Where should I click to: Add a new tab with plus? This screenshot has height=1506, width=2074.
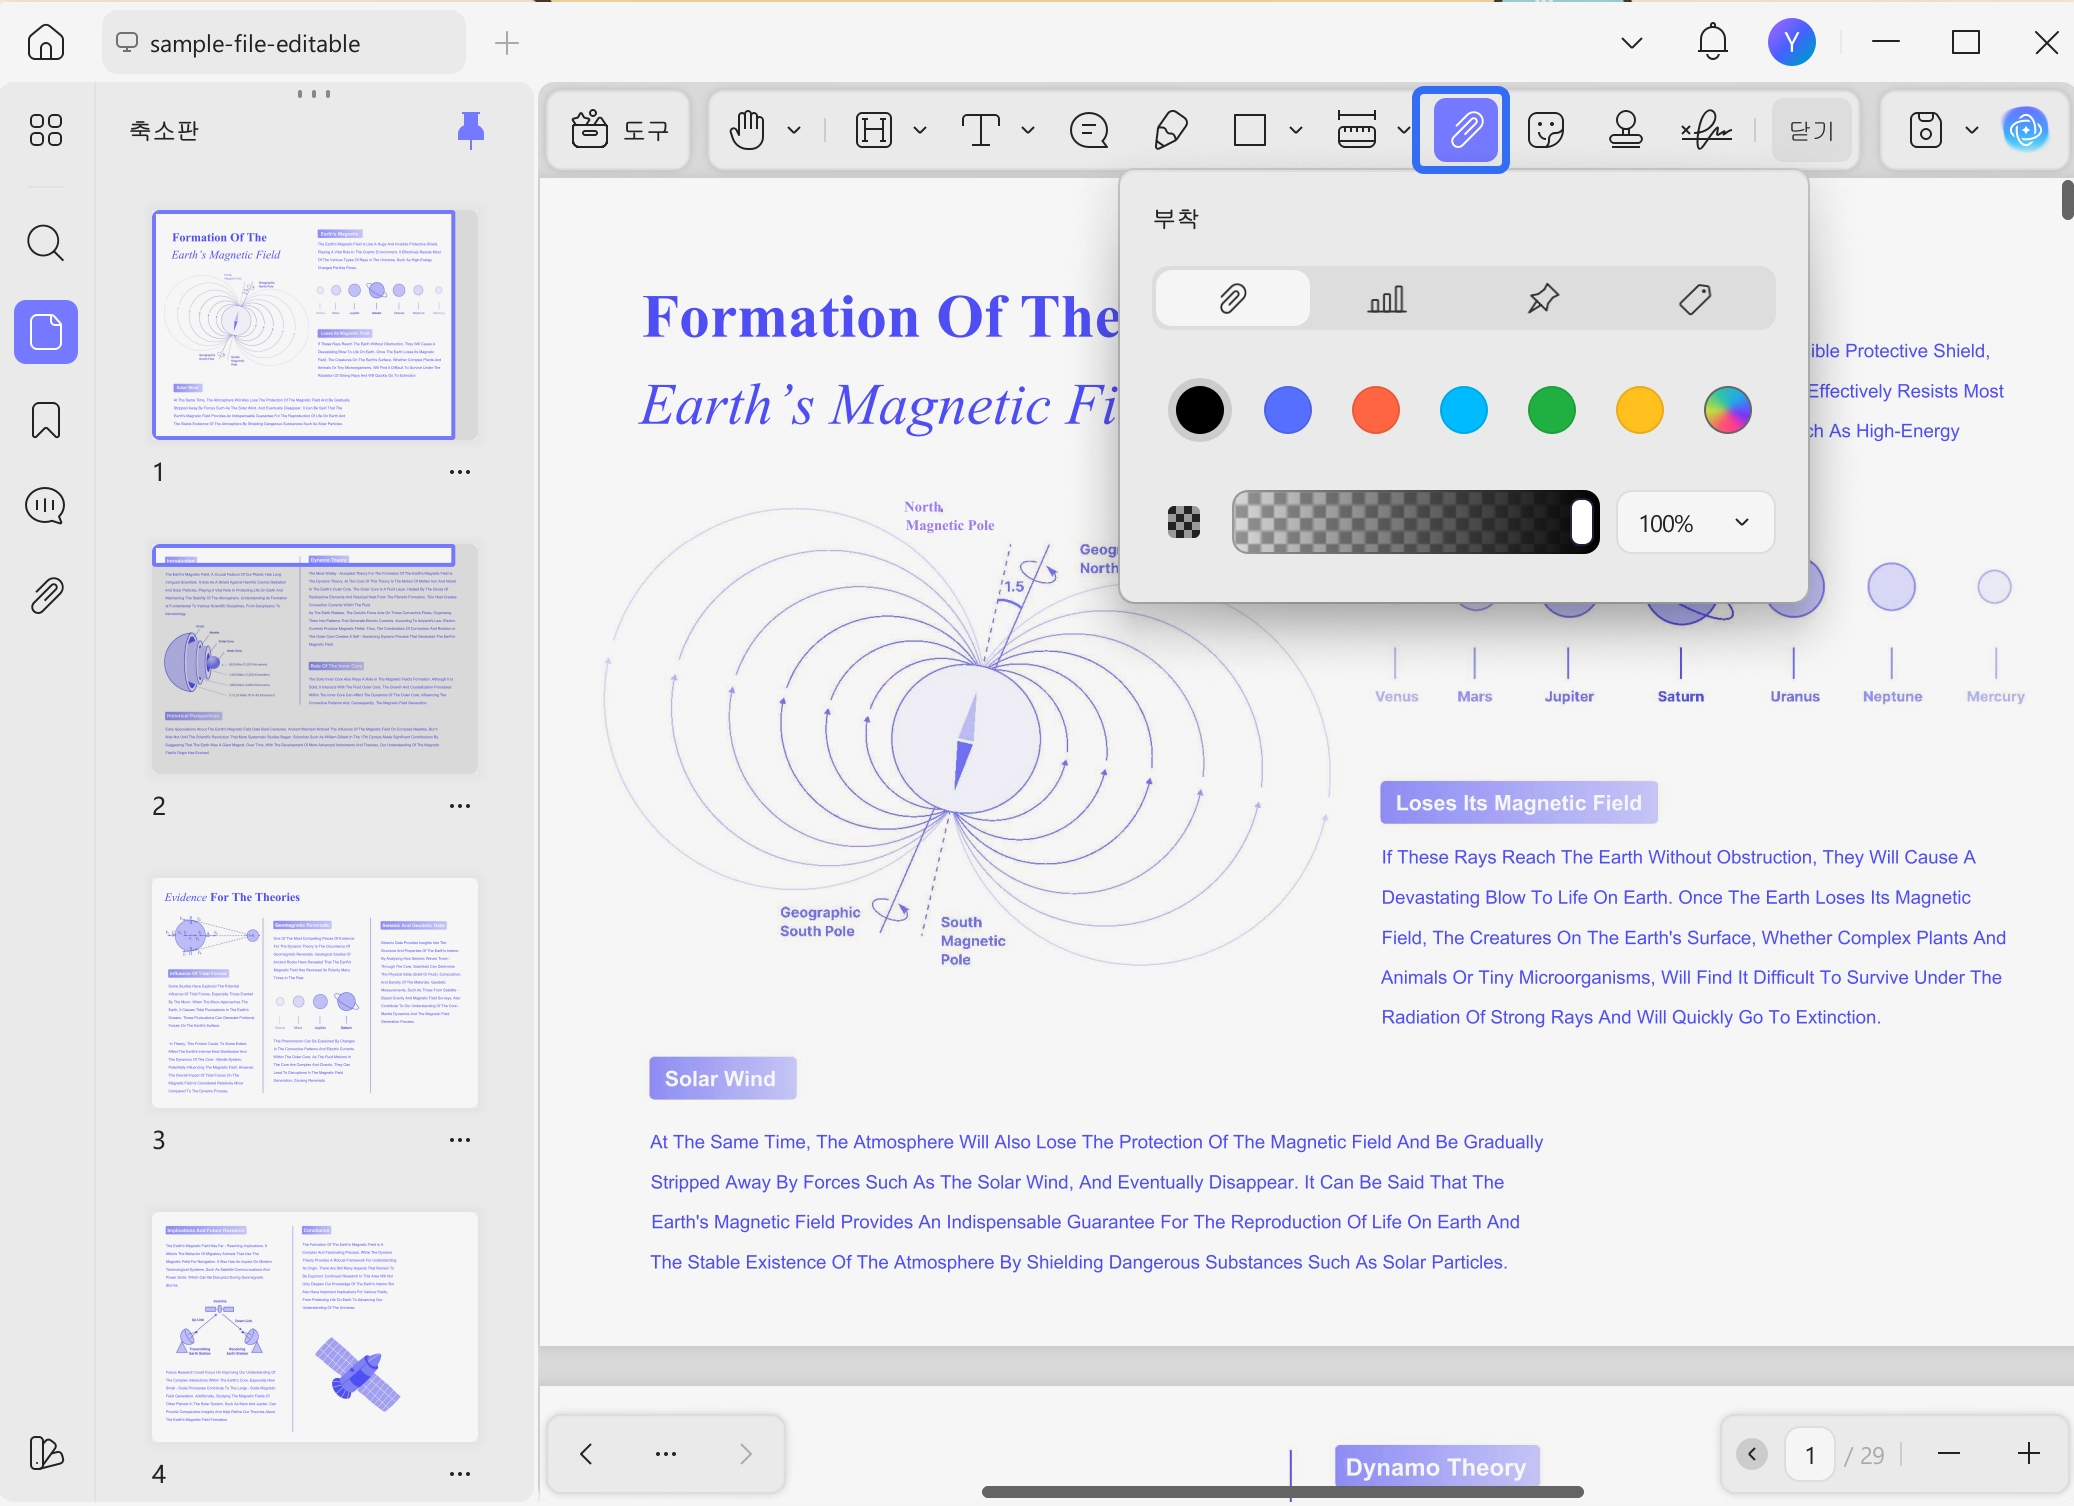click(x=507, y=42)
